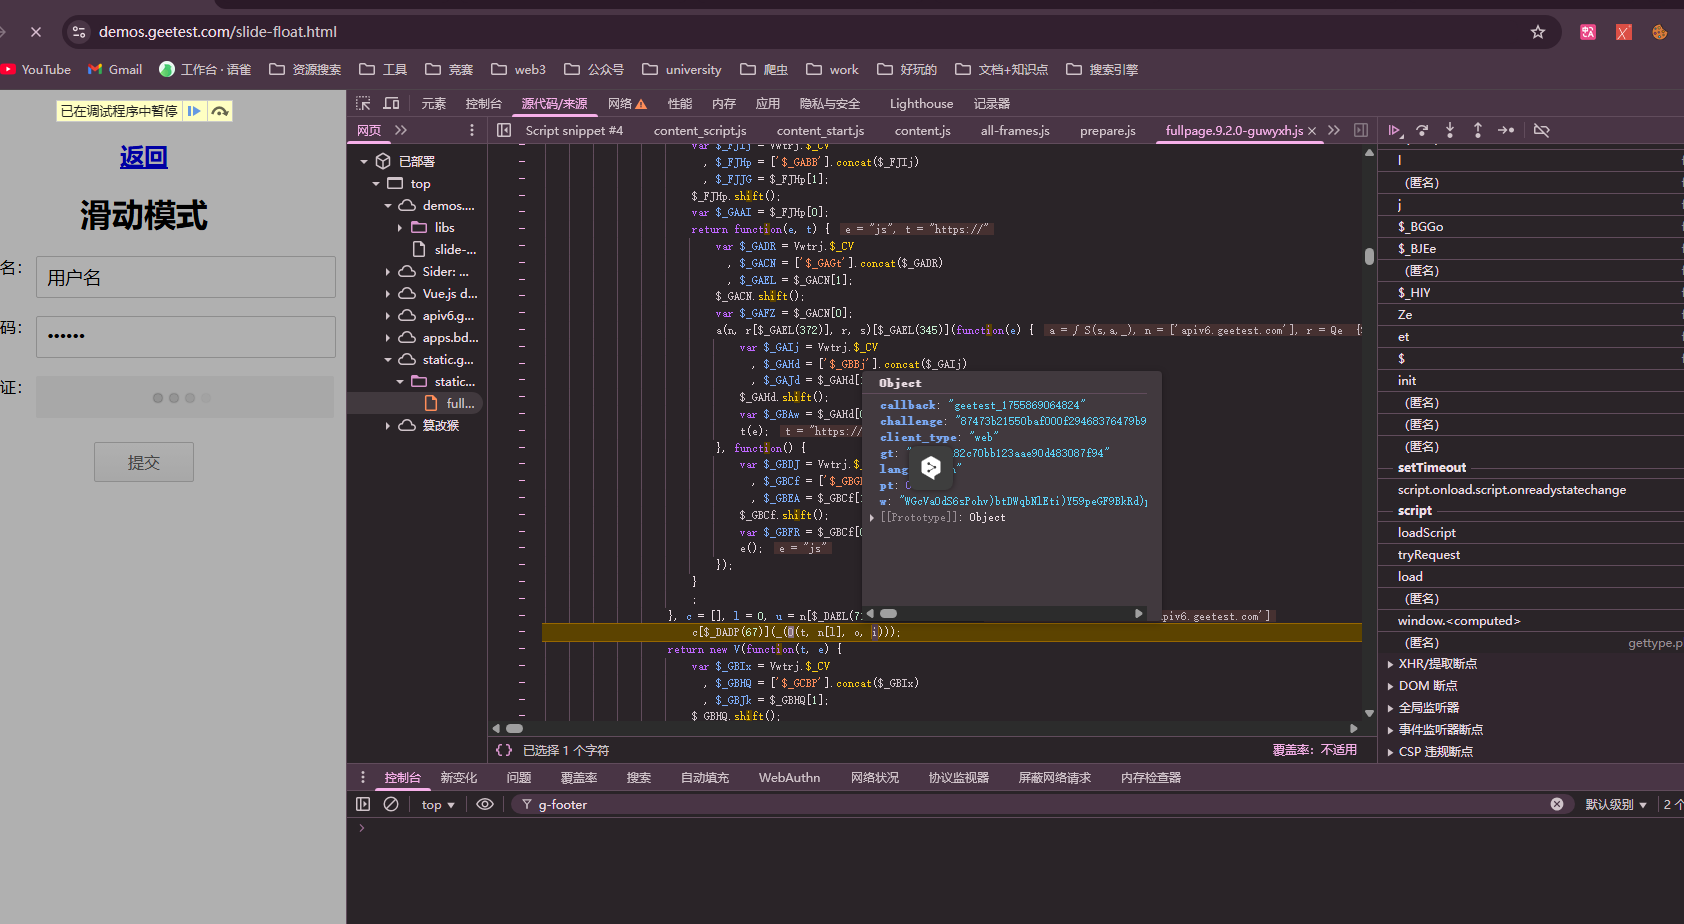View site information icon in address bar
This screenshot has height=924, width=1684.
click(x=79, y=32)
